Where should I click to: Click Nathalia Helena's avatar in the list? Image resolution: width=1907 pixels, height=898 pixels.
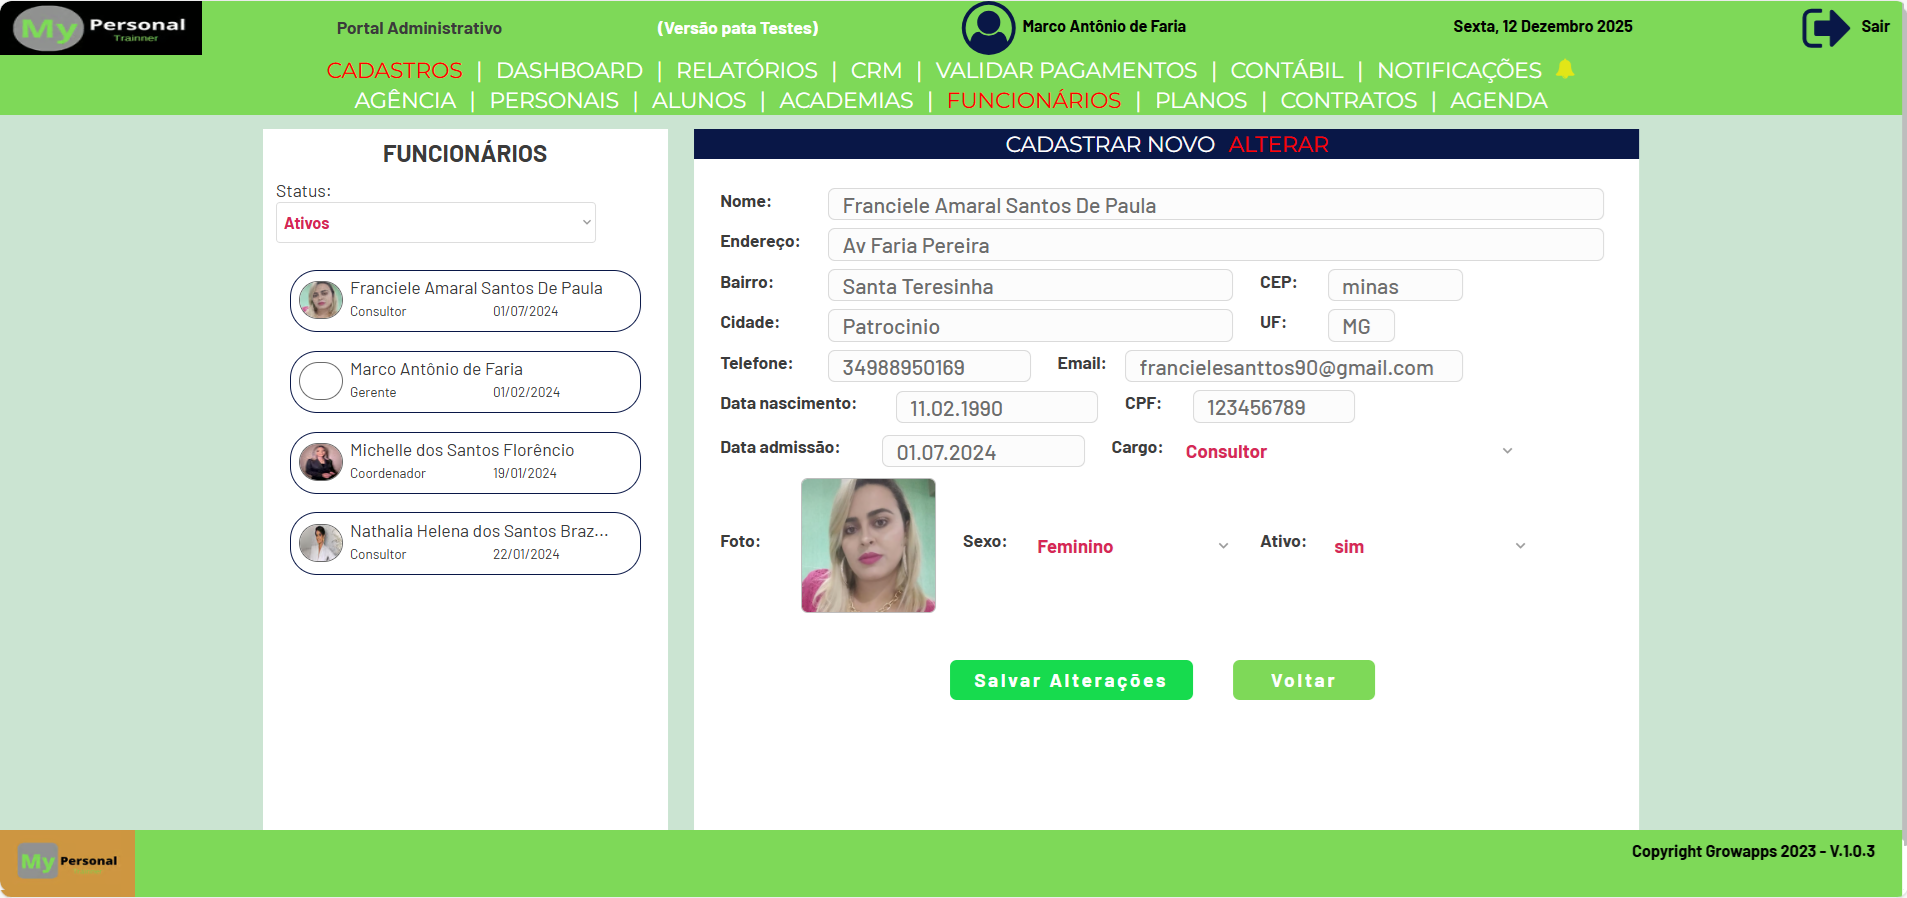[321, 543]
